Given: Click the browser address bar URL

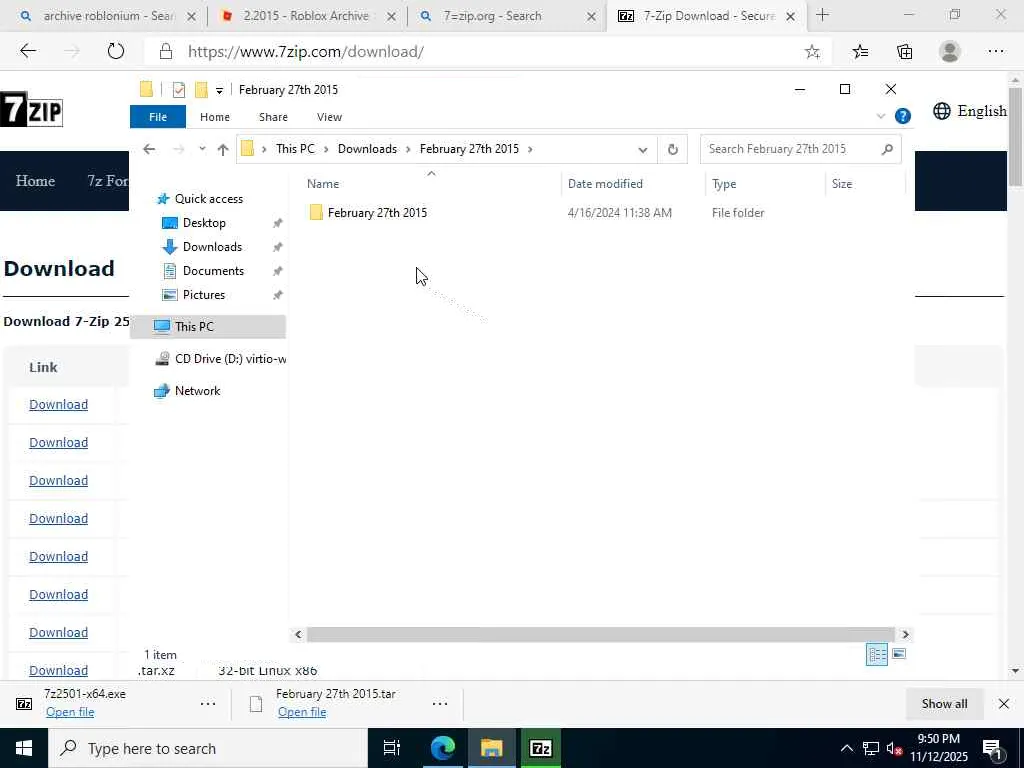Looking at the screenshot, I should 306,52.
